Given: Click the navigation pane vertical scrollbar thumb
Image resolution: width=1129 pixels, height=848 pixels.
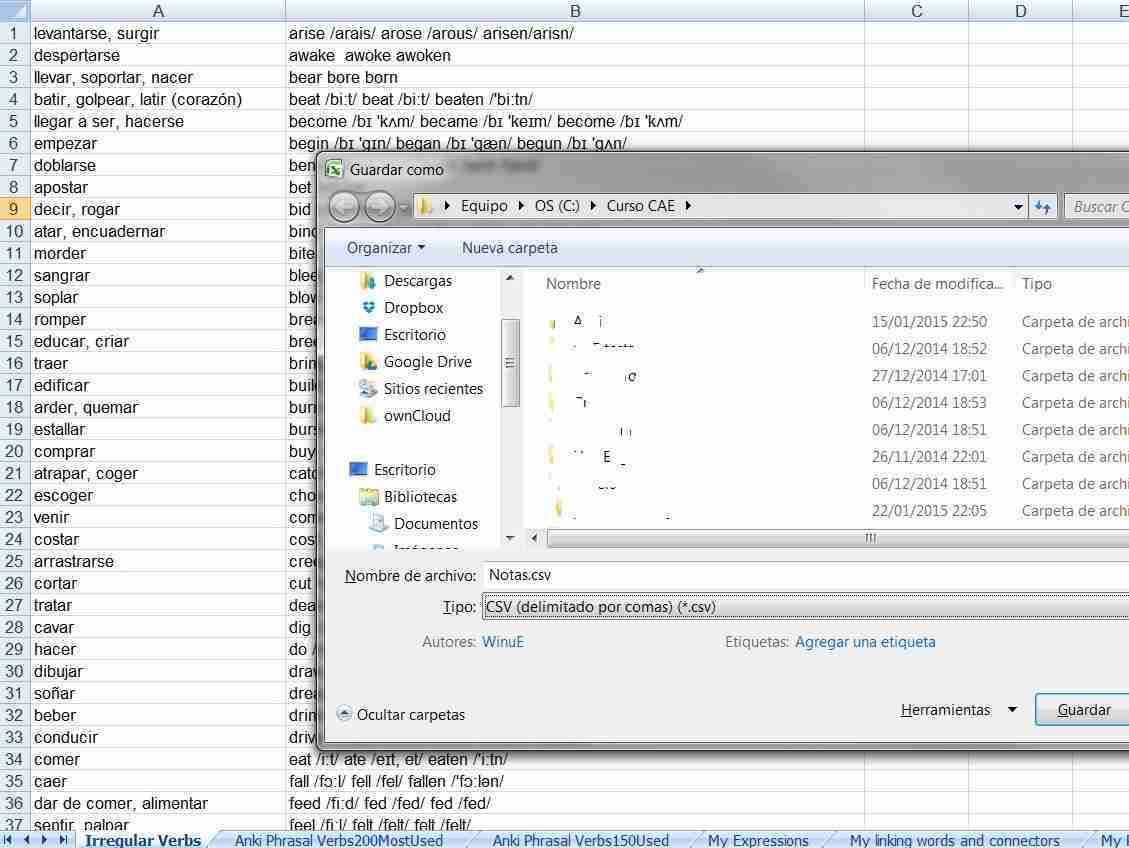Looking at the screenshot, I should click(510, 363).
